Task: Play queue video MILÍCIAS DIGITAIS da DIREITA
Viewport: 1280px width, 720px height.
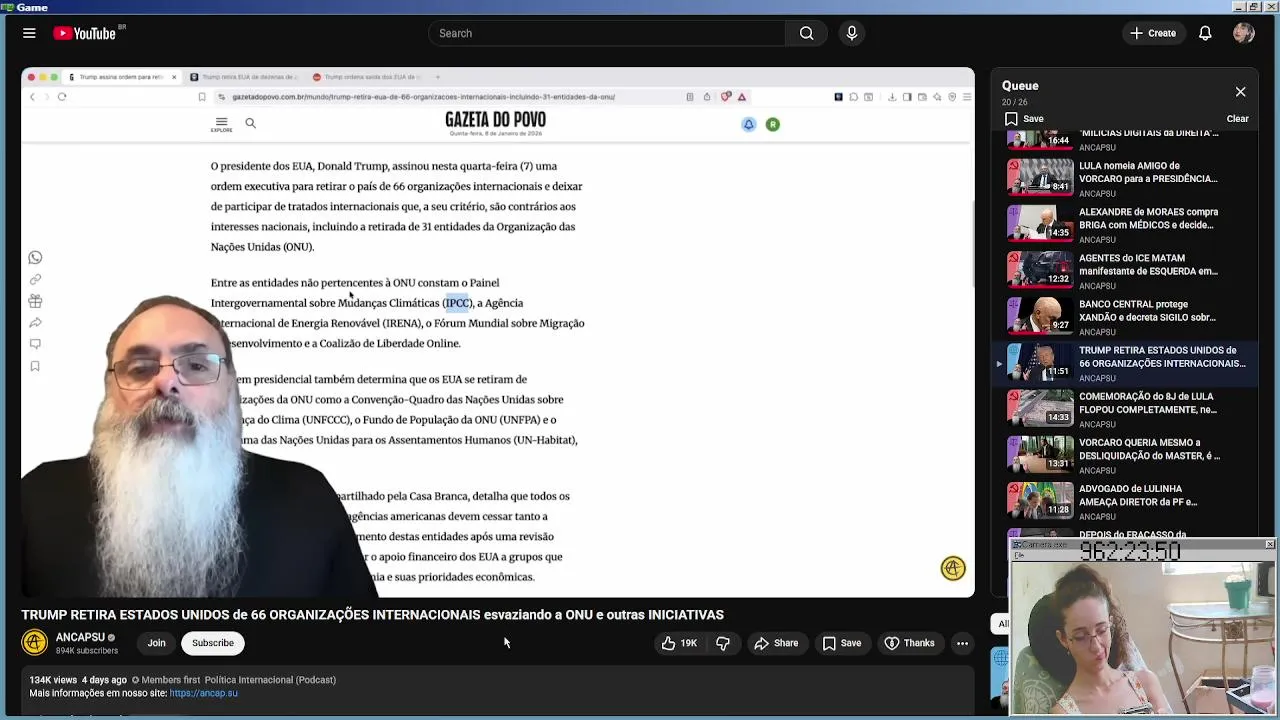Action: click(1127, 140)
